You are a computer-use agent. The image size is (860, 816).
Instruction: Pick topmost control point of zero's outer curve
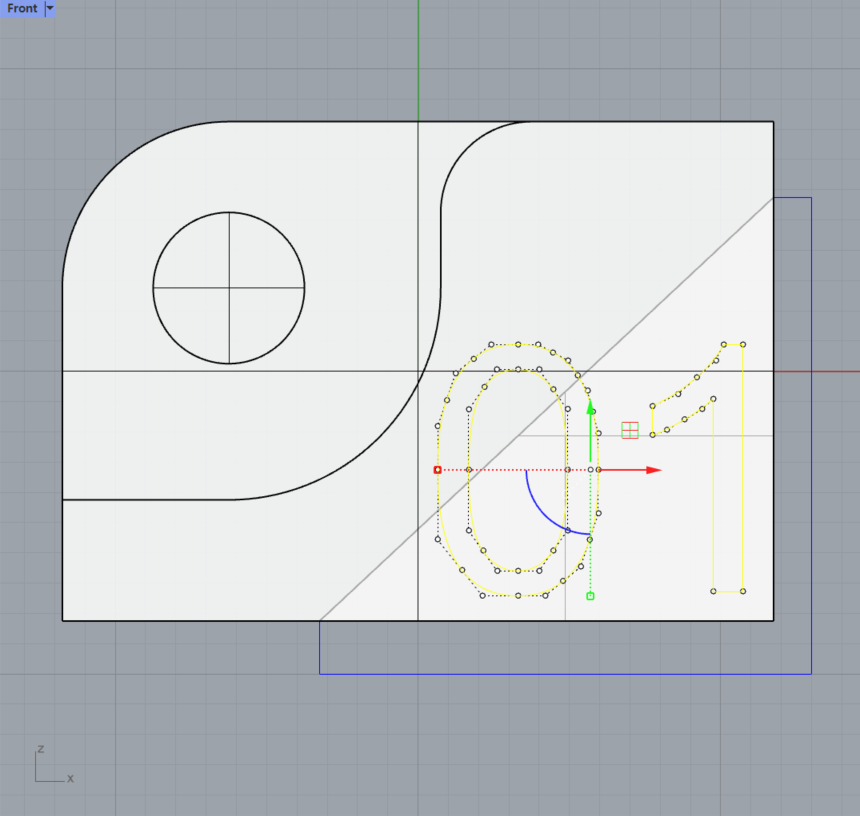pyautogui.click(x=518, y=344)
